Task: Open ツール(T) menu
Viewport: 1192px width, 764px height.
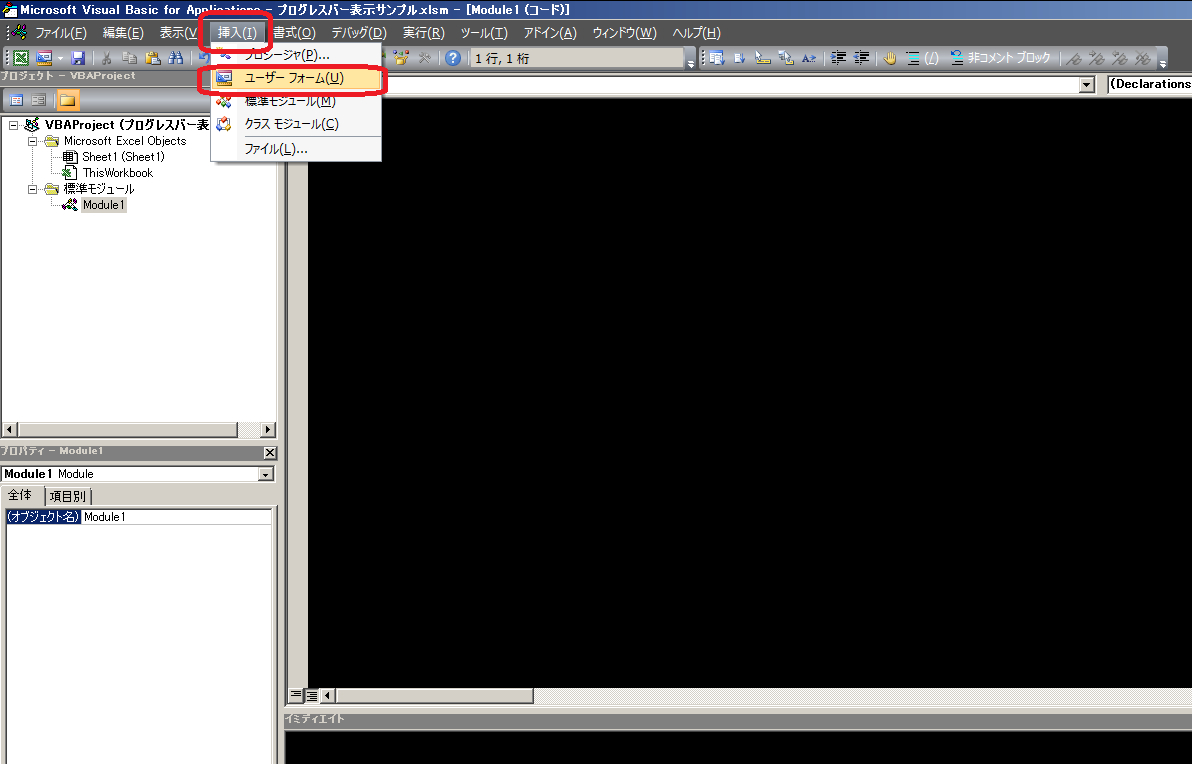Action: [483, 33]
